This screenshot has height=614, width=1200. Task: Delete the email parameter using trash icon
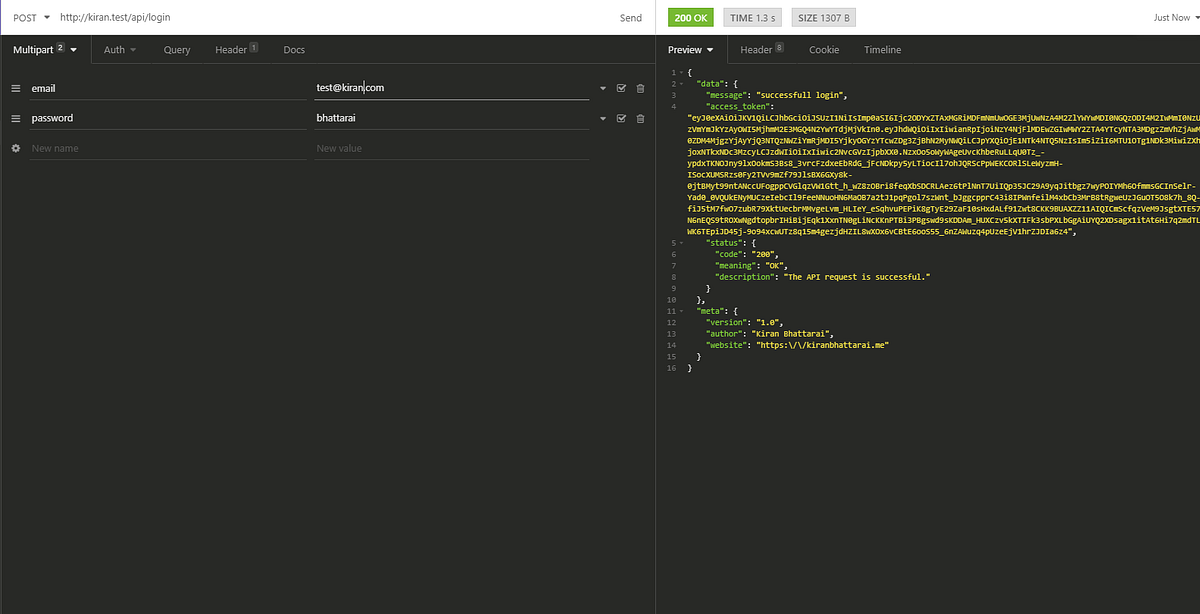(x=639, y=88)
